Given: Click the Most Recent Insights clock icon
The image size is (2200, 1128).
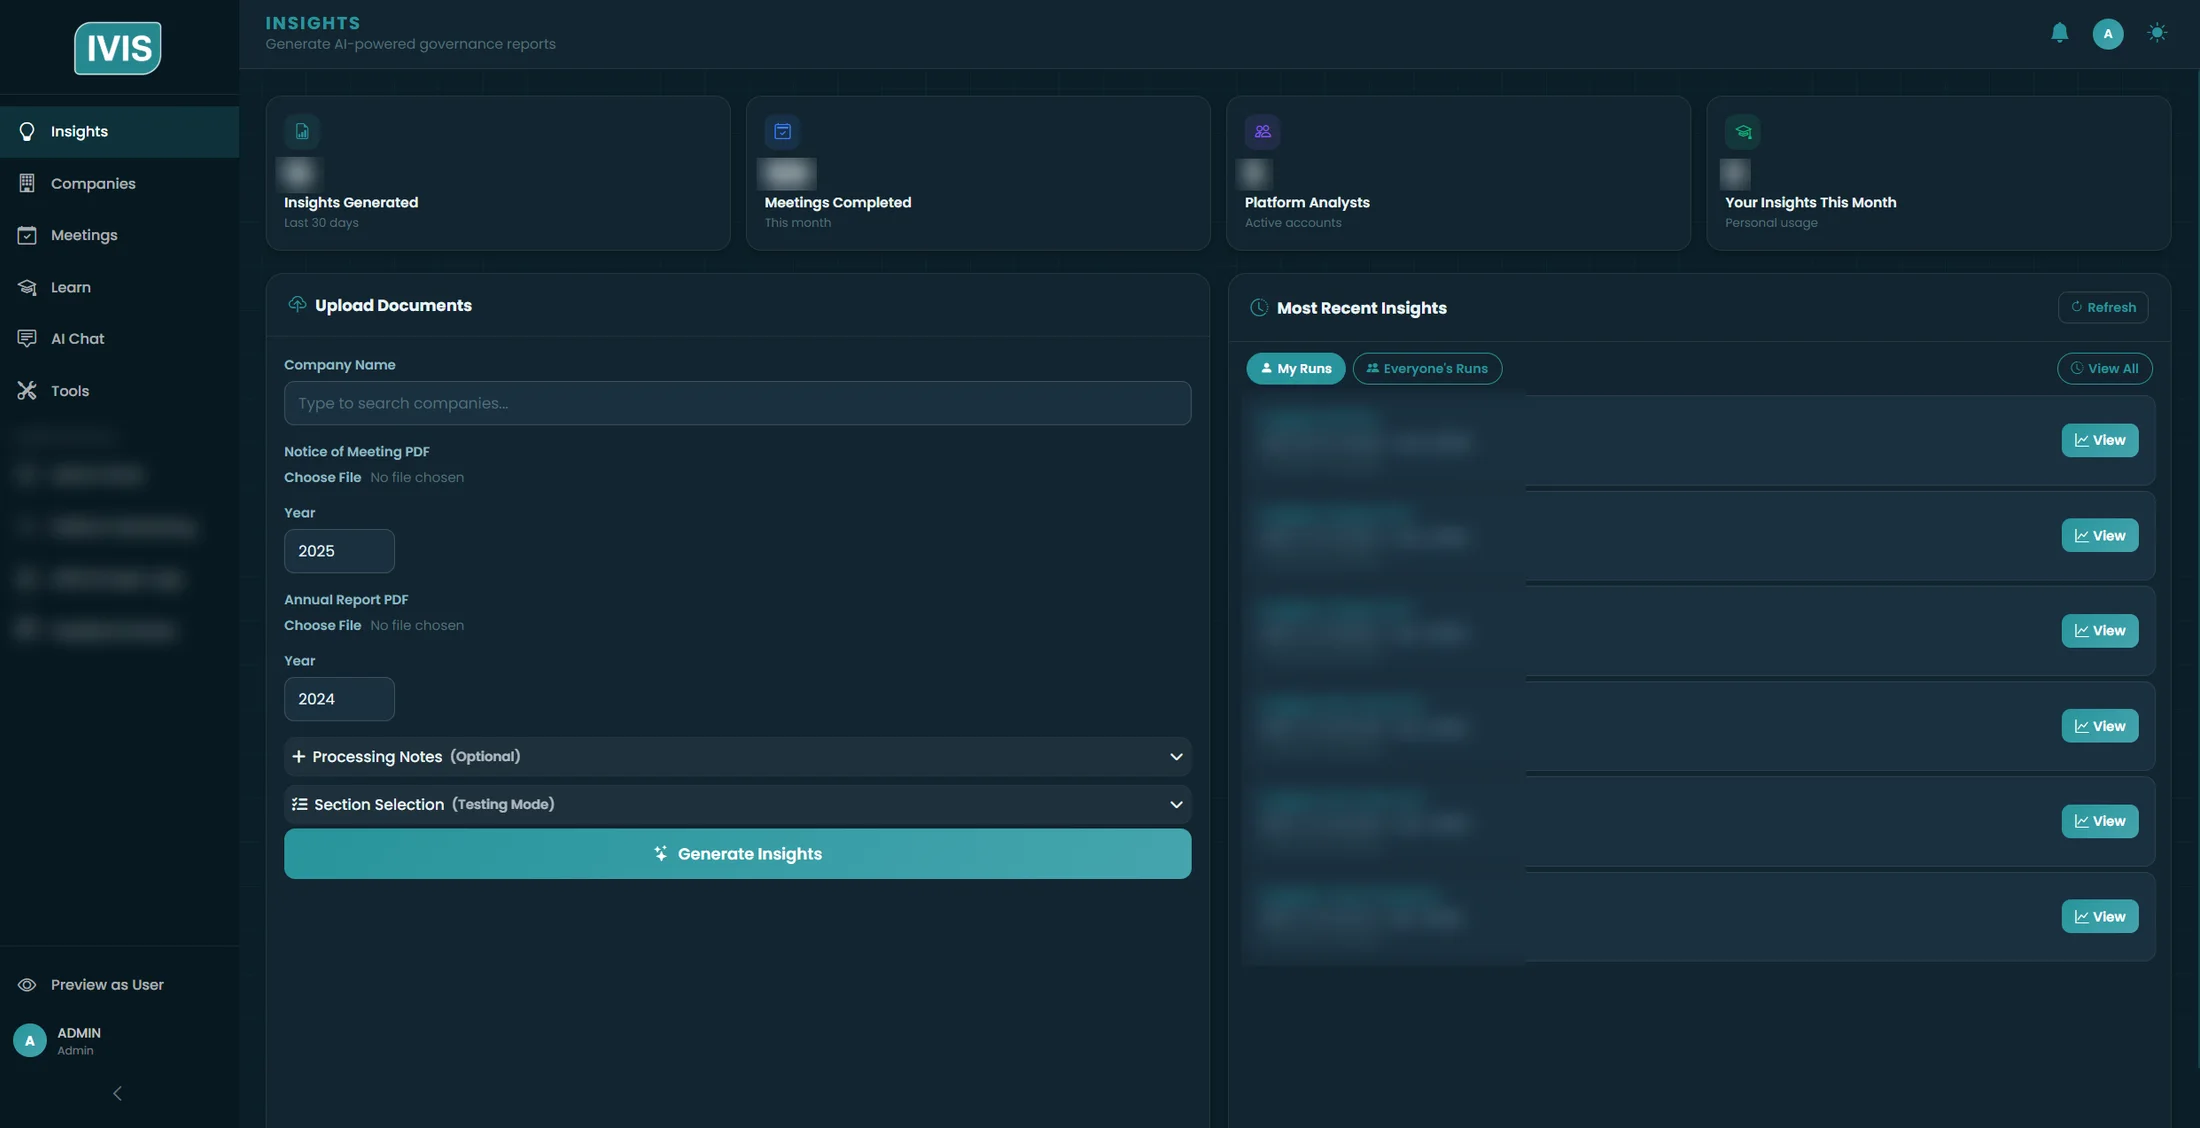Looking at the screenshot, I should pos(1259,308).
